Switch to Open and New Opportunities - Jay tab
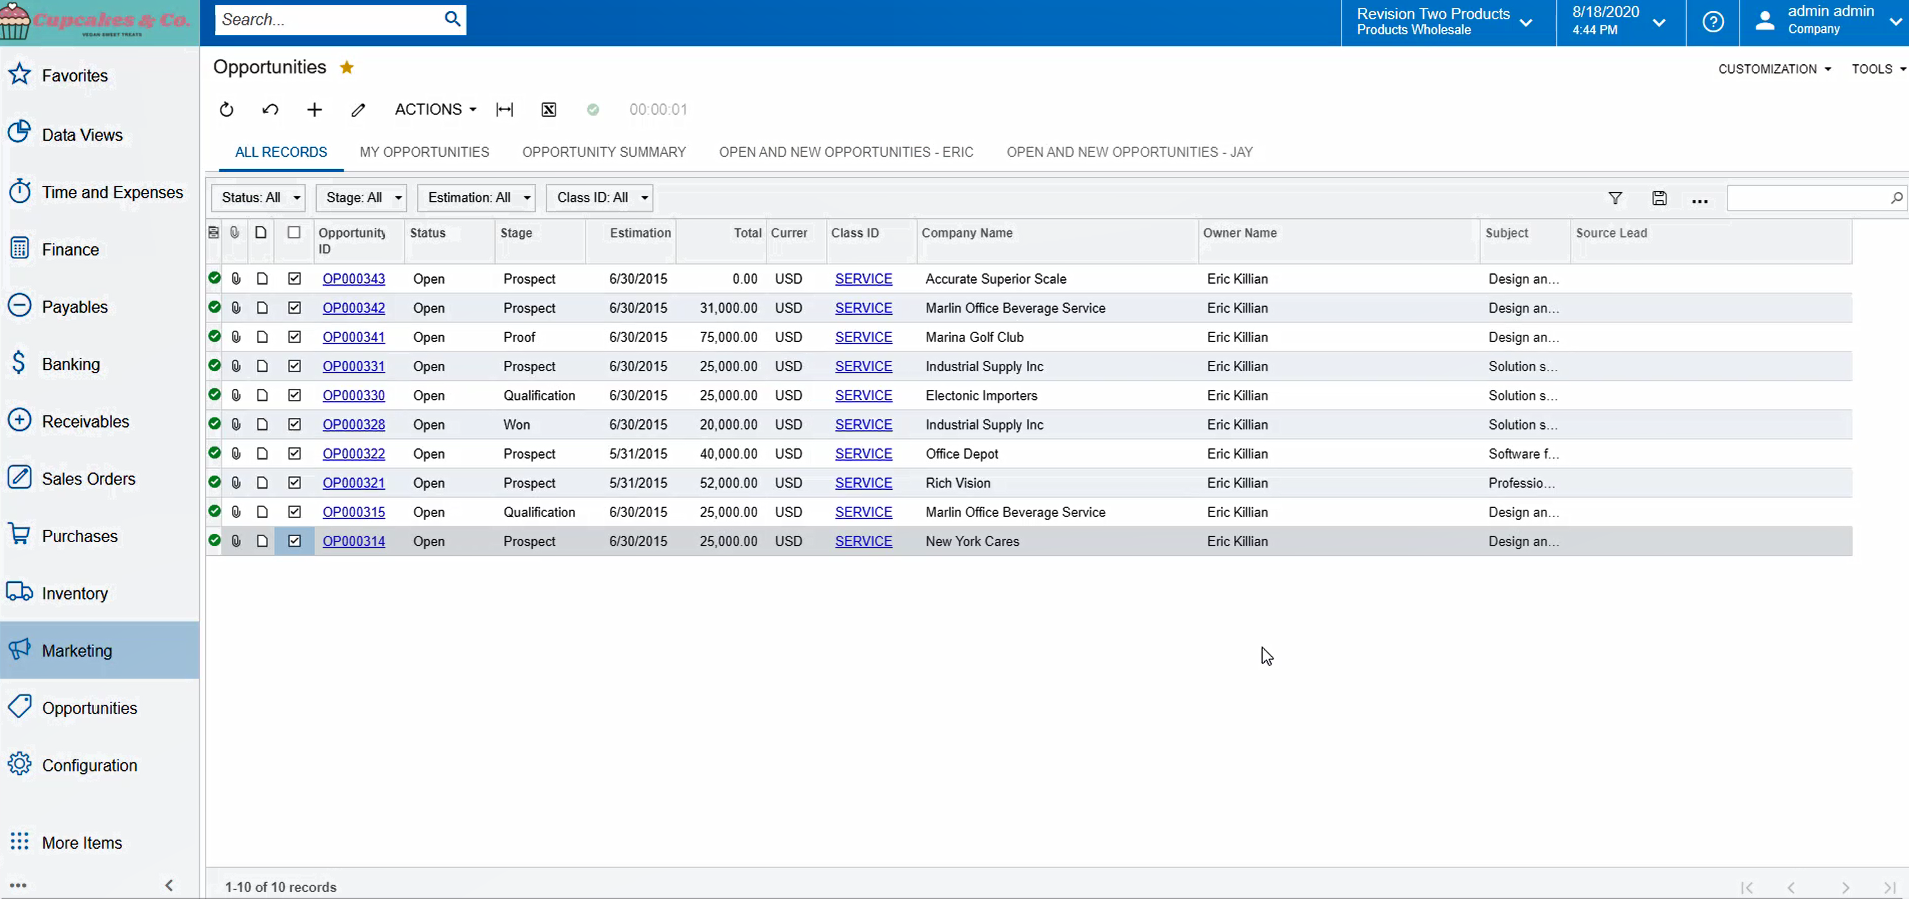1909x899 pixels. (1129, 152)
